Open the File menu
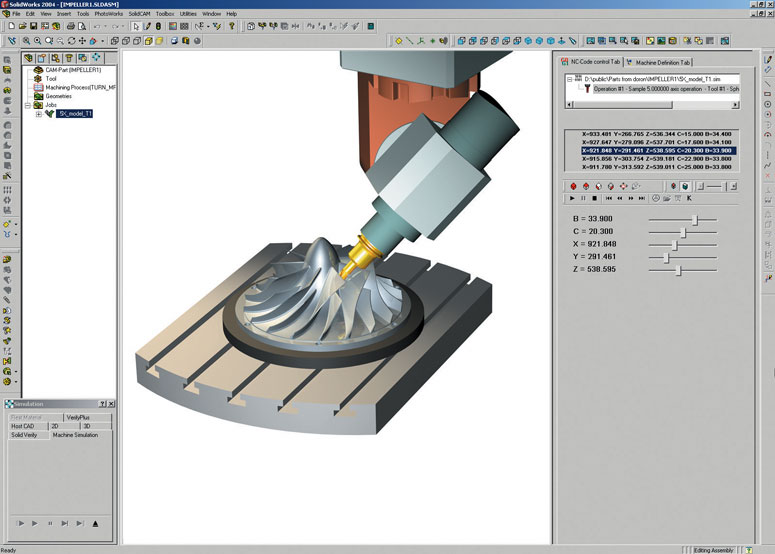 pos(16,14)
